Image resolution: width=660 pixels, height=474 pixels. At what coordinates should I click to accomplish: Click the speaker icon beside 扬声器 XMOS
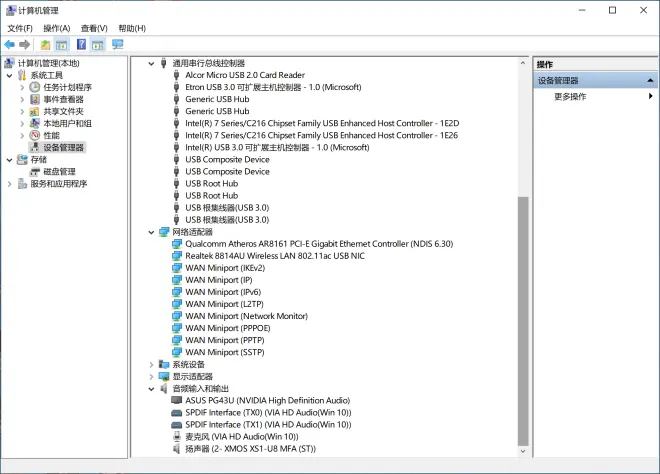pos(177,449)
